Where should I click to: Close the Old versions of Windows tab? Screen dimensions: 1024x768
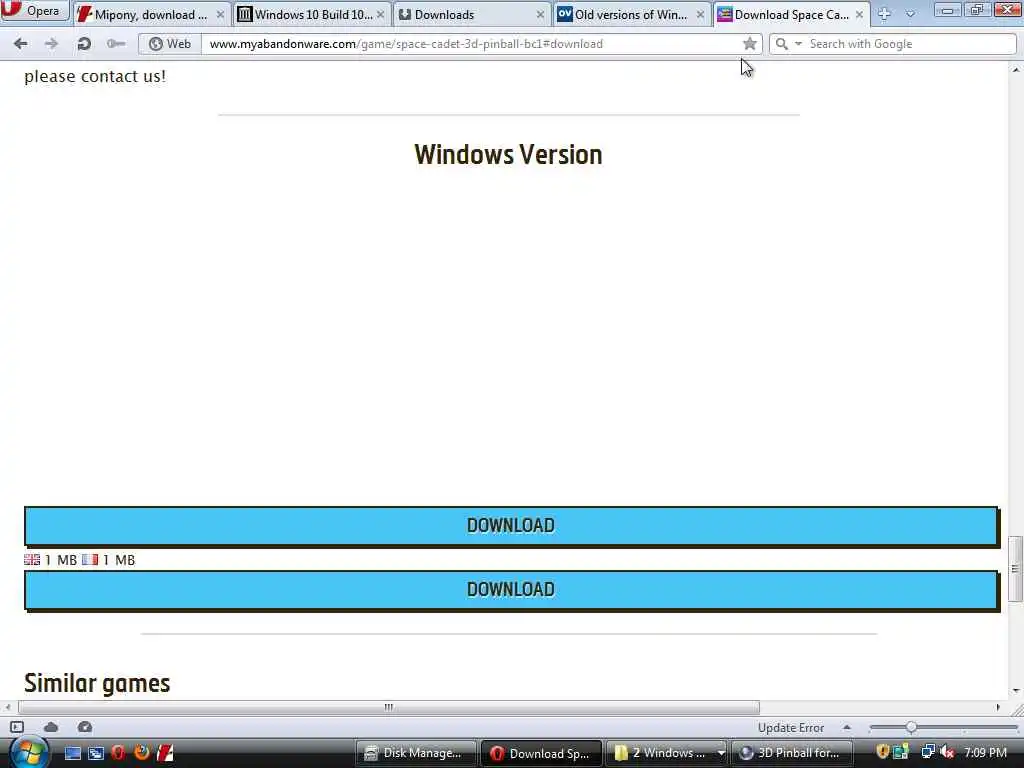[x=700, y=14]
